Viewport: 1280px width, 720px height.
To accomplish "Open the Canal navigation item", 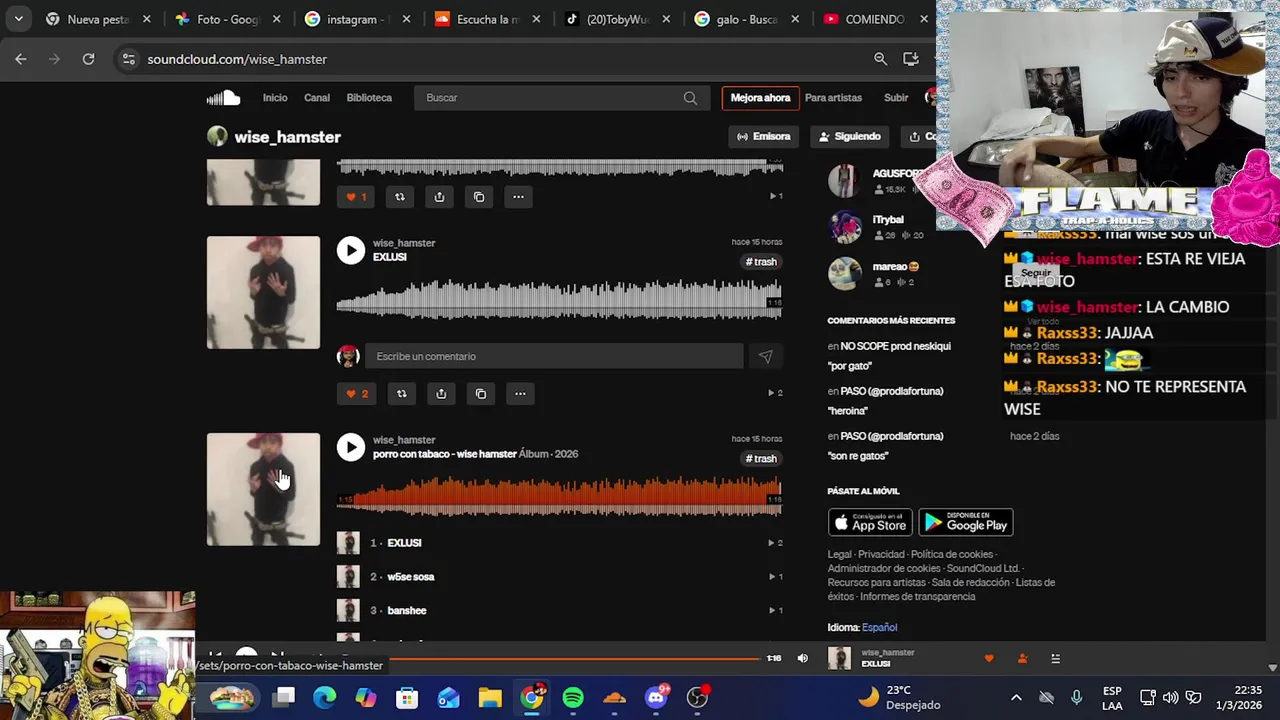I will coord(317,98).
